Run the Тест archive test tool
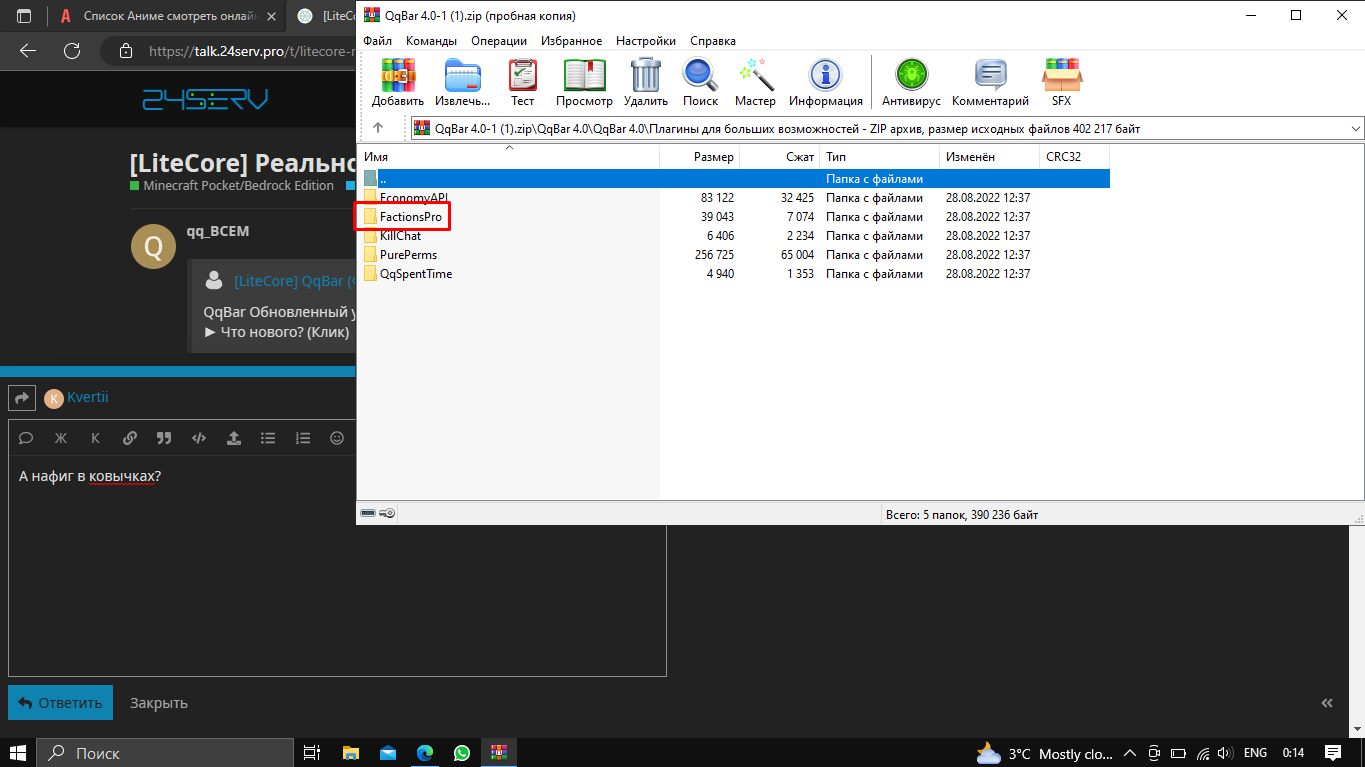The width and height of the screenshot is (1365, 767). click(522, 82)
